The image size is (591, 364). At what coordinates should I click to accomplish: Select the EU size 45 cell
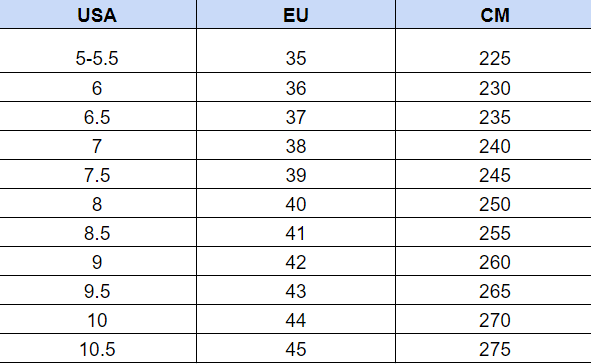296,348
